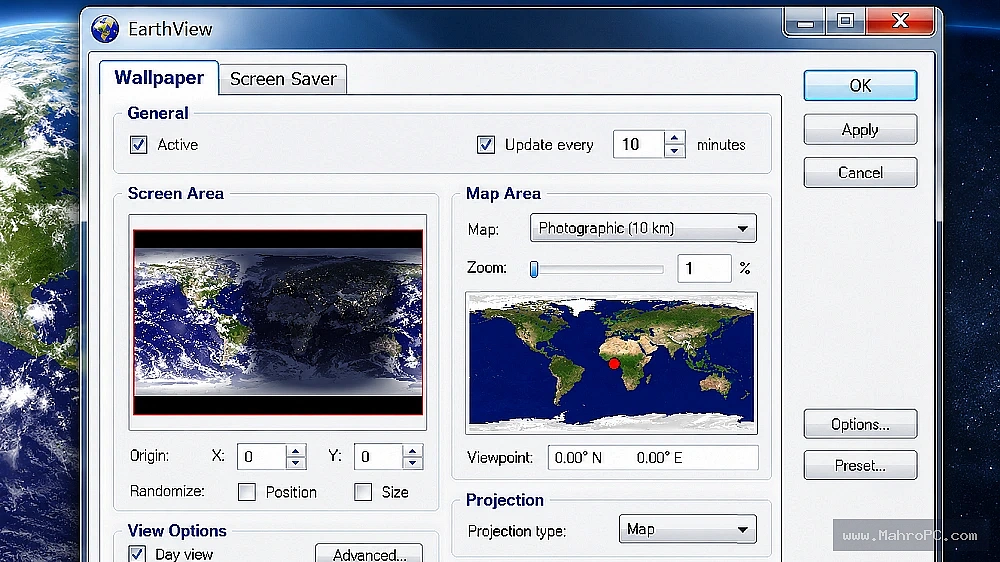Click the world map thumbnail in Map Area
This screenshot has width=1000, height=562.
612,363
